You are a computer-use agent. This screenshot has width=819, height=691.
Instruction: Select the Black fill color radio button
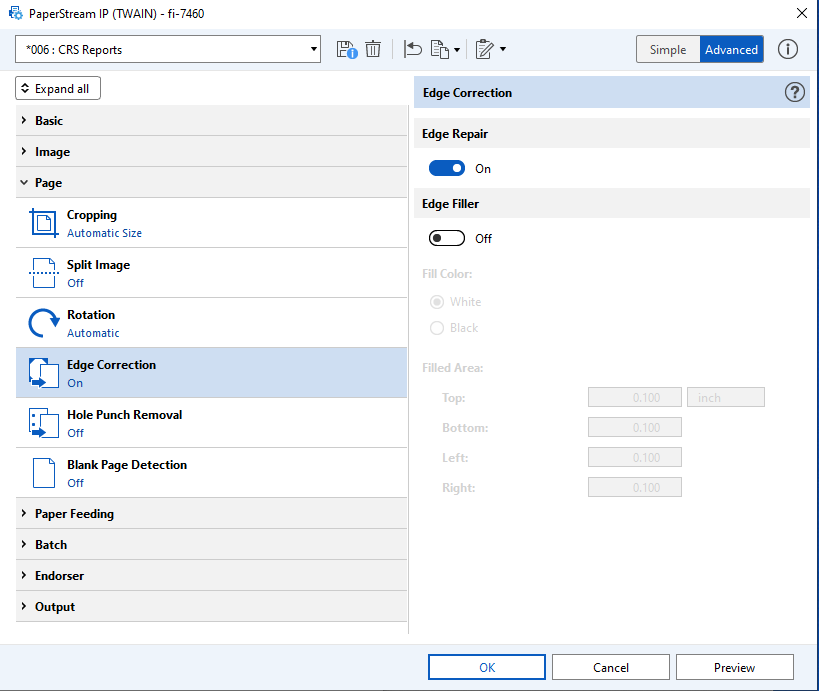point(437,328)
